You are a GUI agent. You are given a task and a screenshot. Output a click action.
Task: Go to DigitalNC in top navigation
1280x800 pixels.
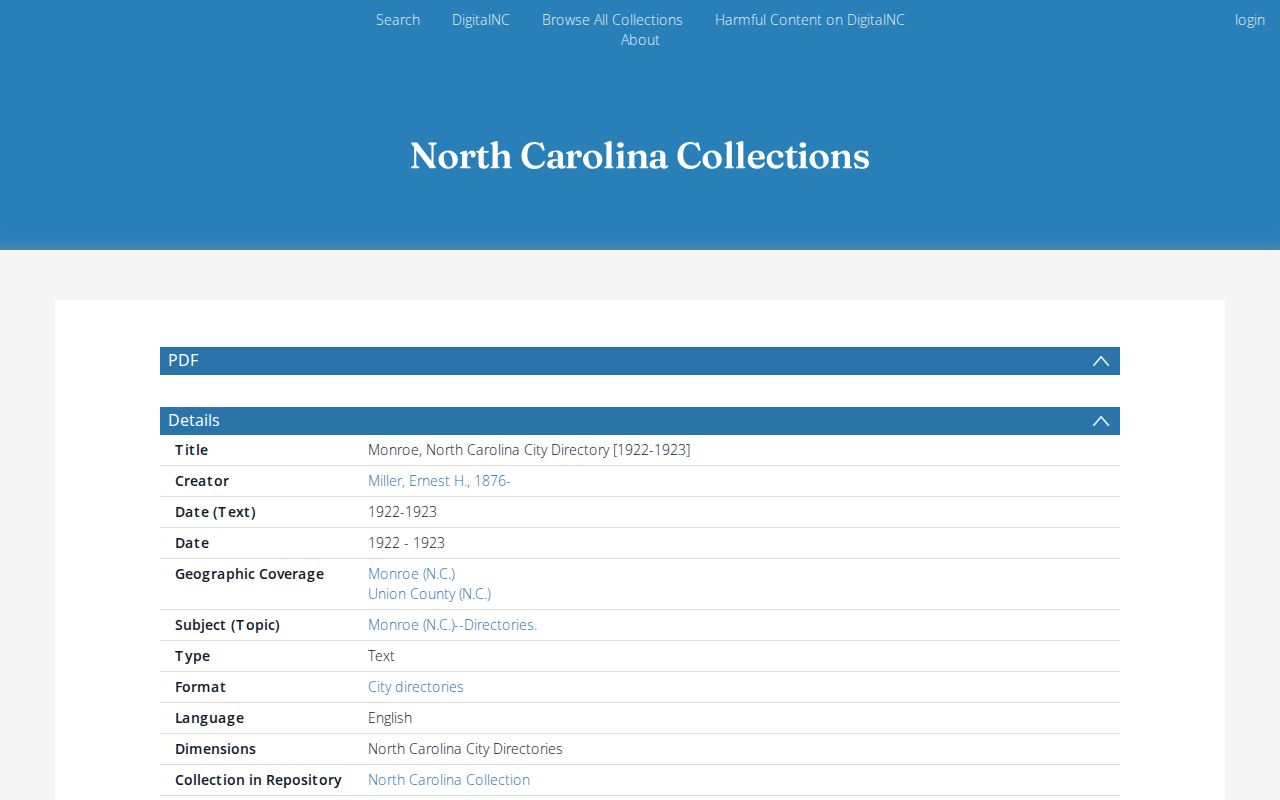click(481, 20)
